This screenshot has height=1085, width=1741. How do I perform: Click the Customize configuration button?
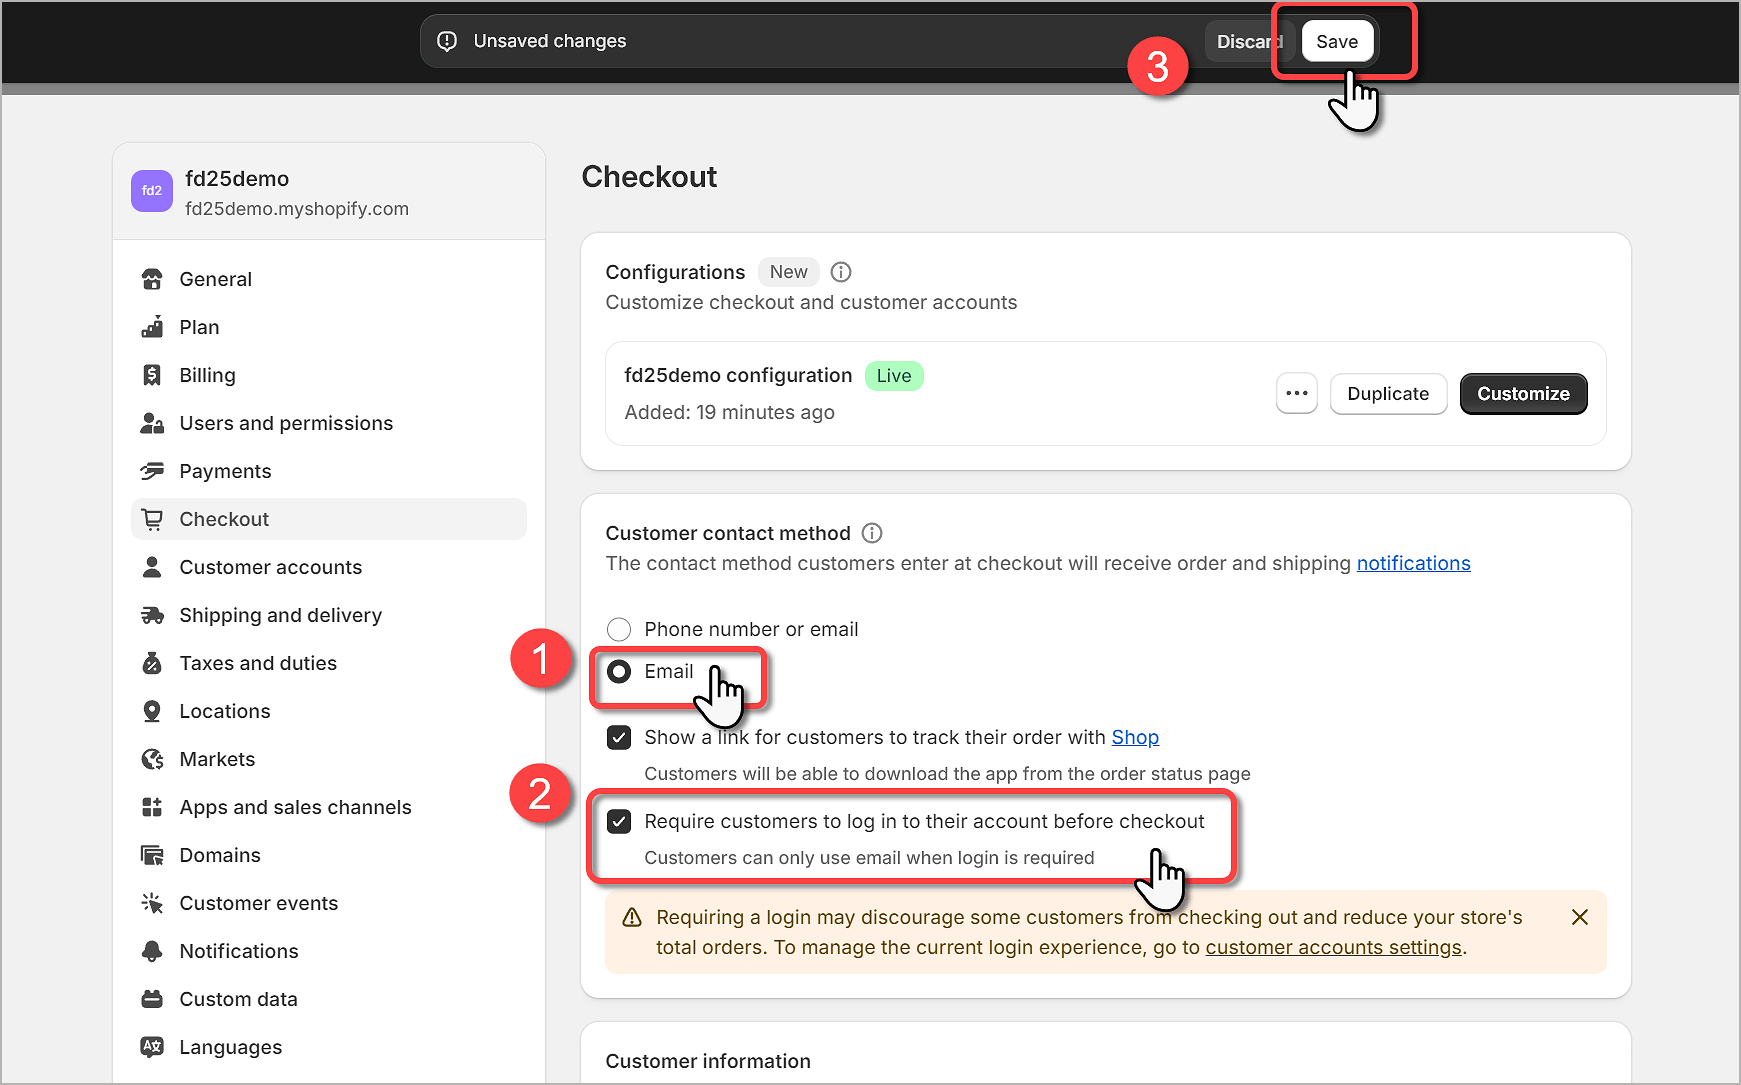click(1523, 394)
